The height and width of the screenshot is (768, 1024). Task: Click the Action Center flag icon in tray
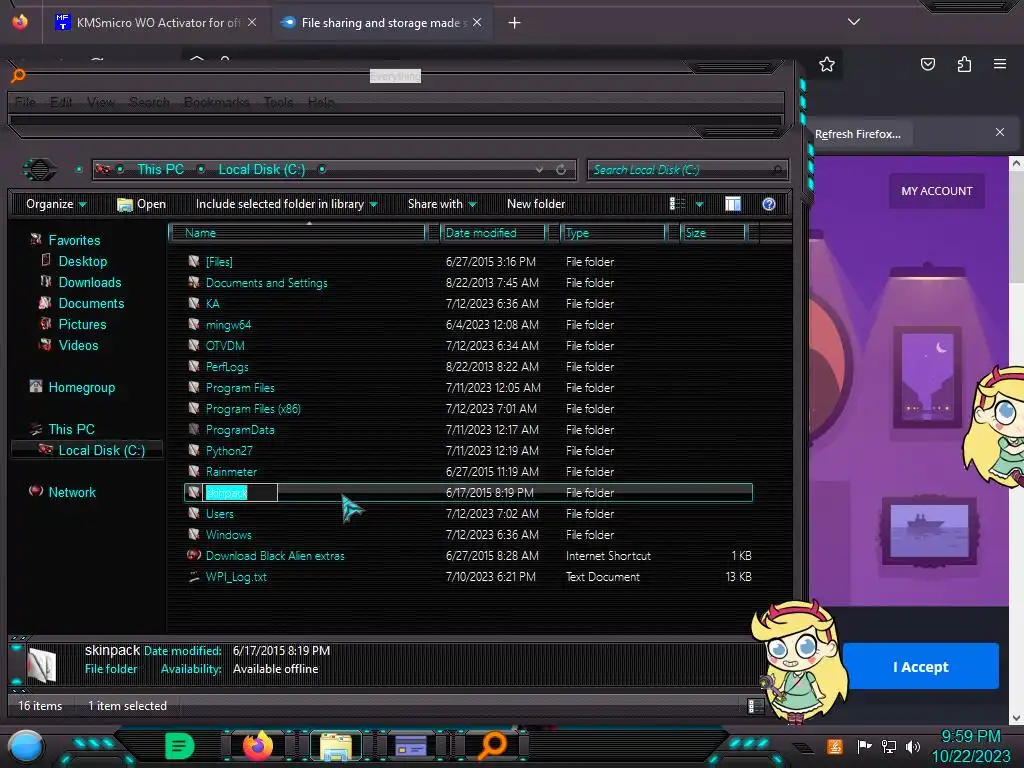pos(864,746)
